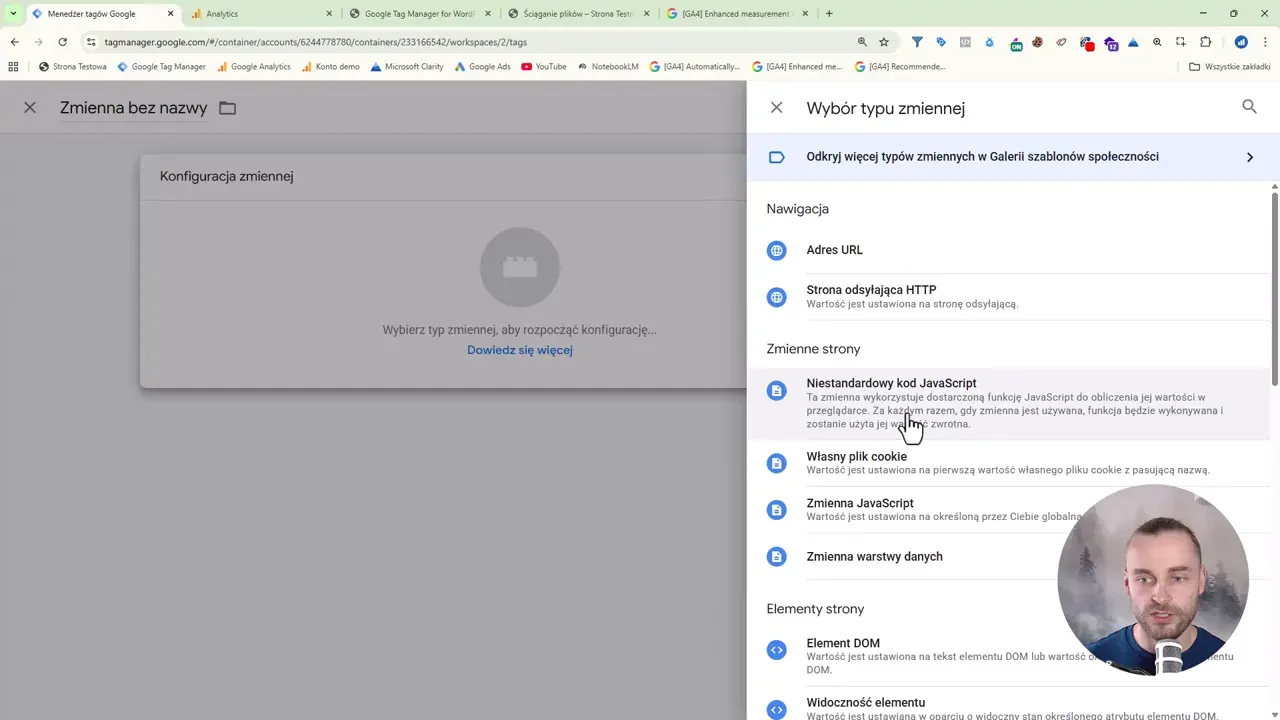Viewport: 1280px width, 720px height.
Task: Click the address bar URL
Action: (x=315, y=42)
